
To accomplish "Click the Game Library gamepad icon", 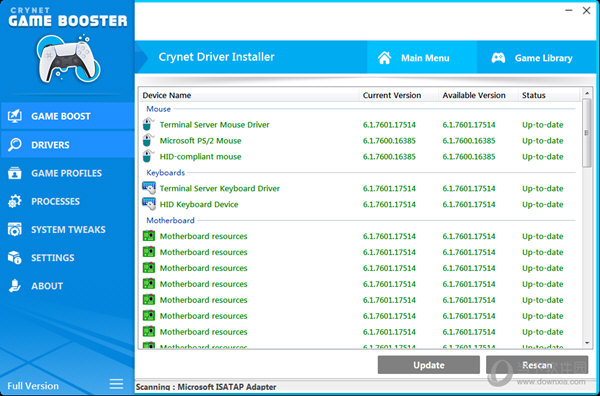I will coord(498,58).
